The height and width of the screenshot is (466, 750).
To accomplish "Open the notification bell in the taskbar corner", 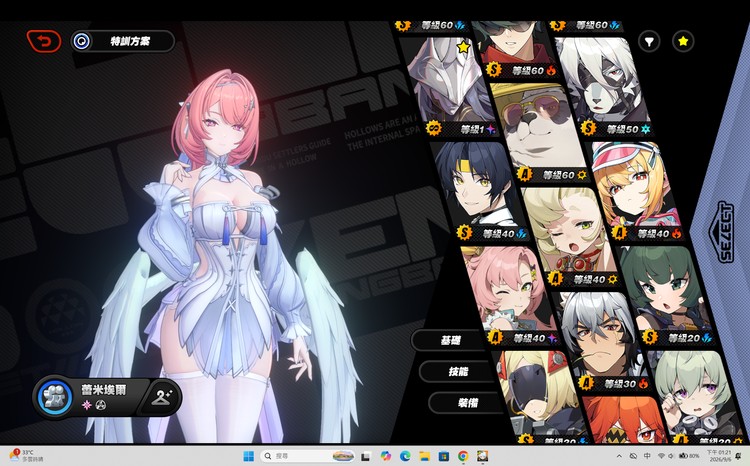I will tap(739, 456).
